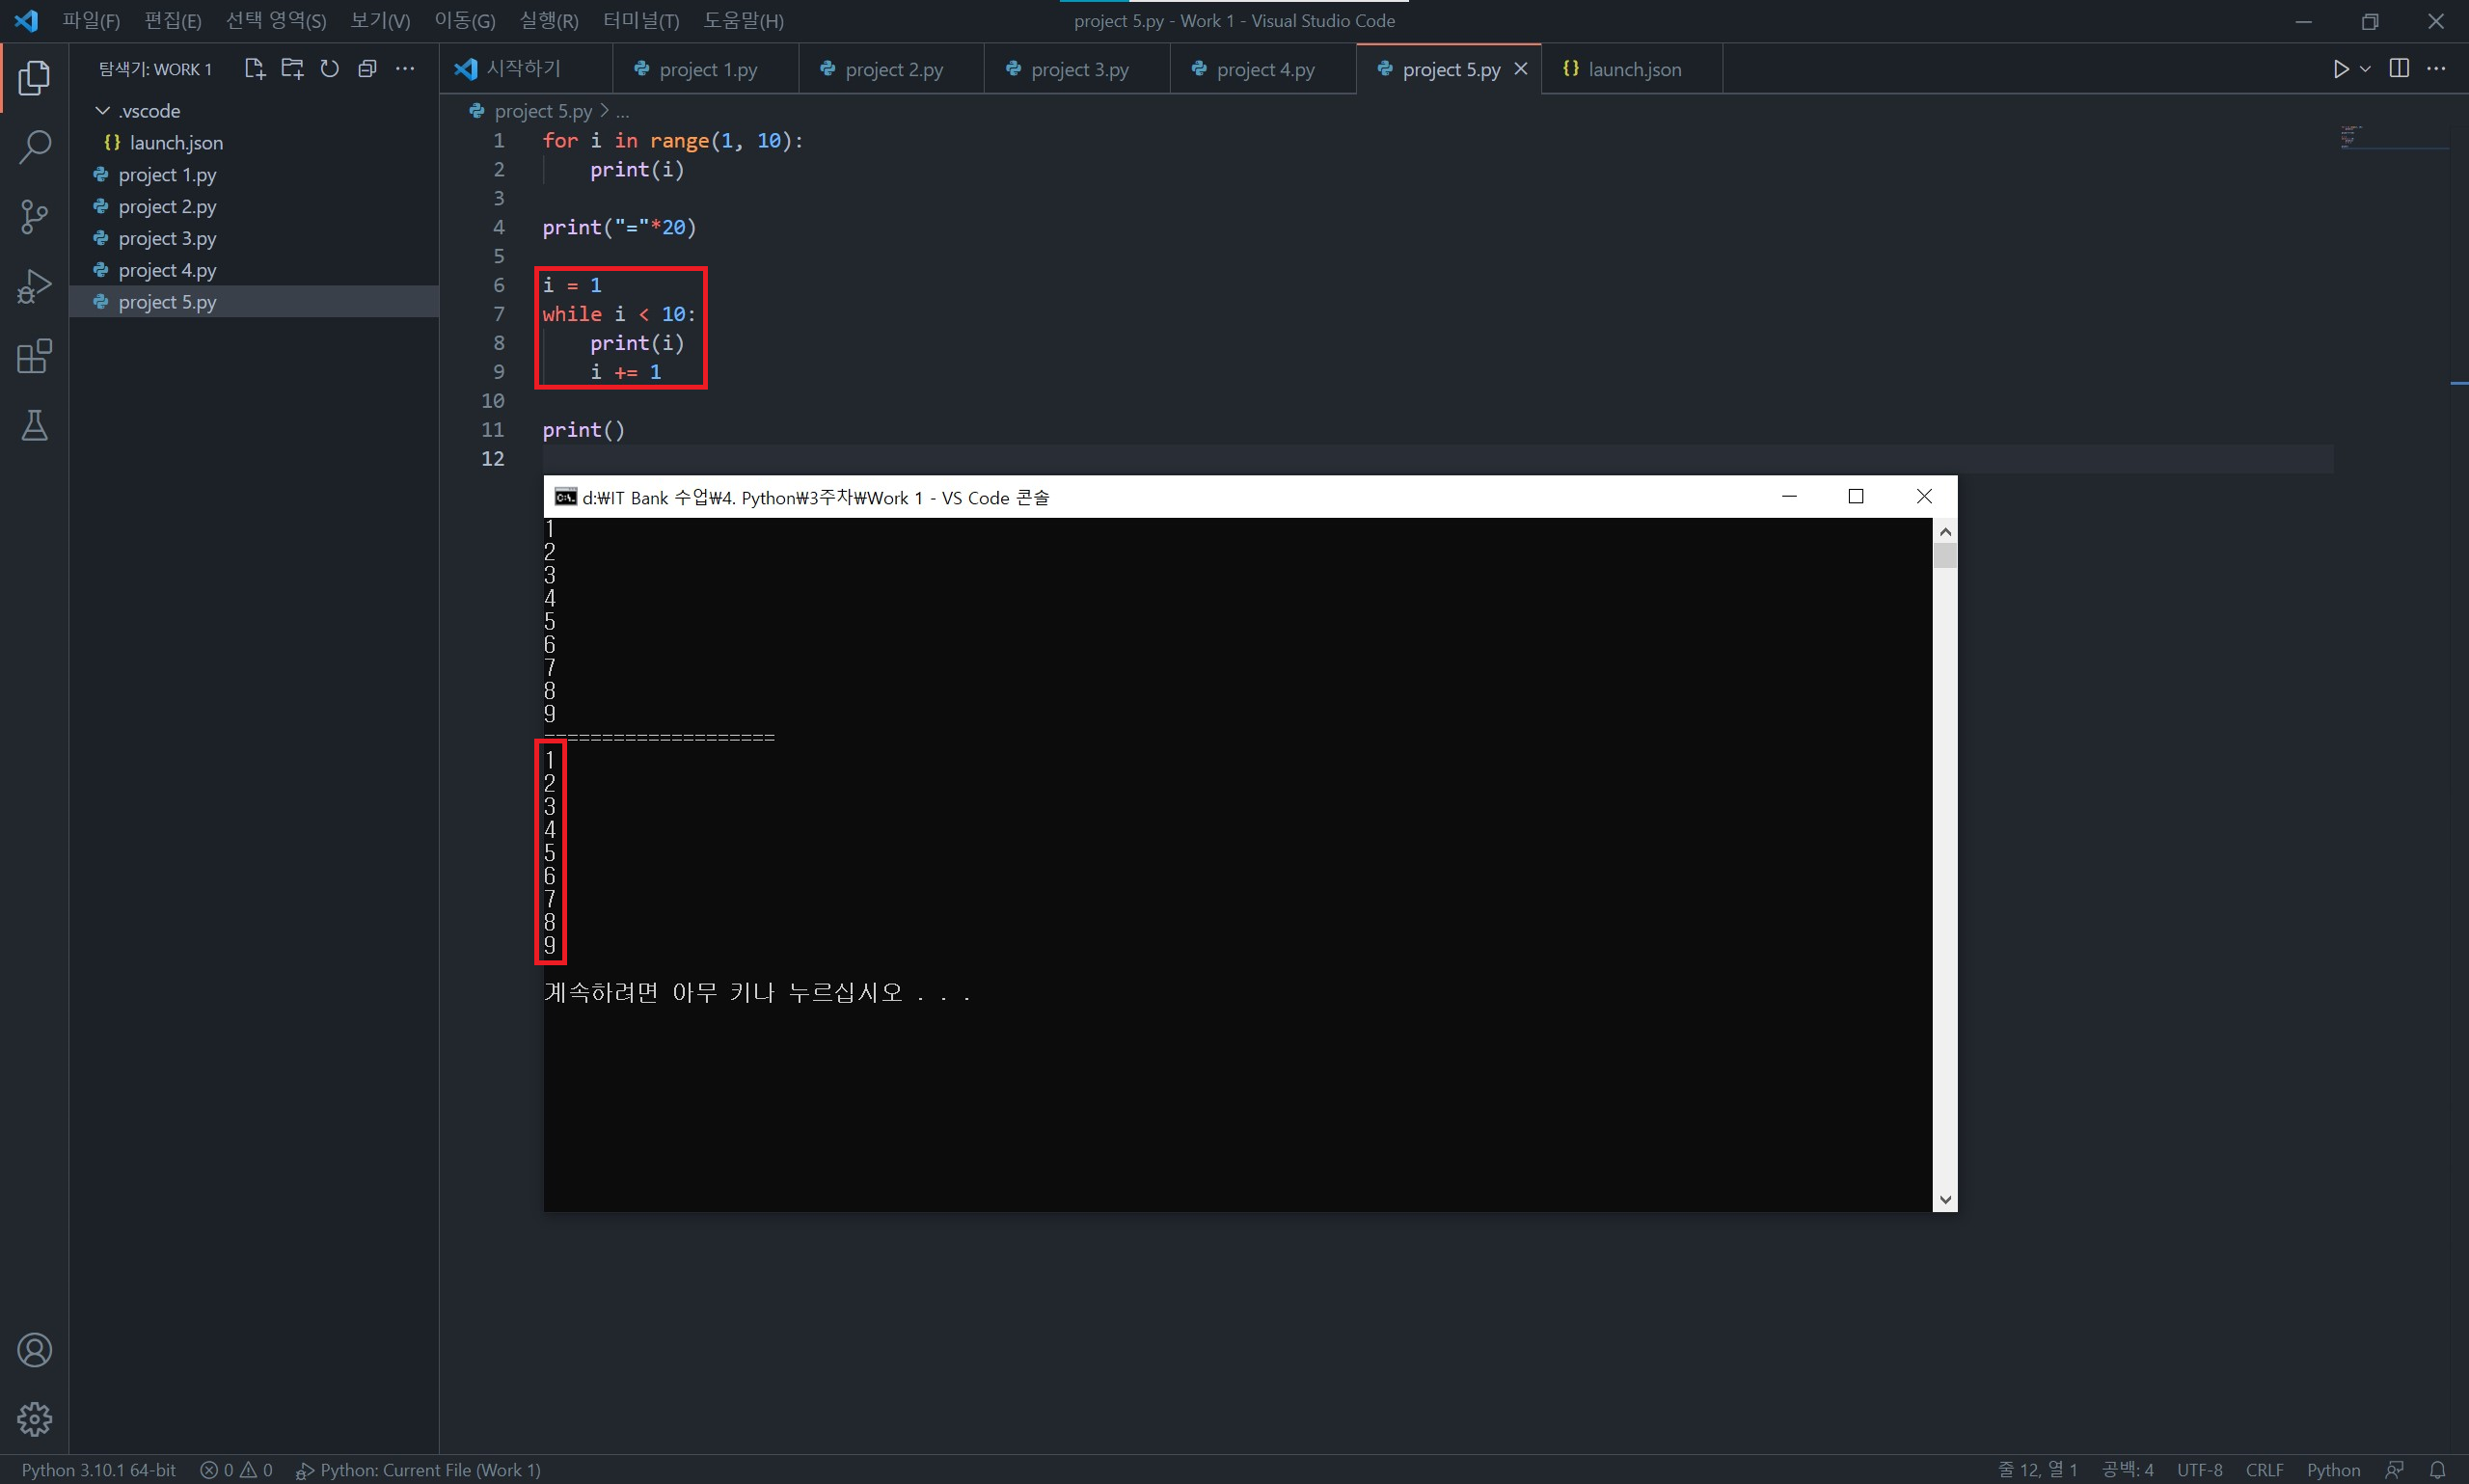This screenshot has width=2469, height=1484.
Task: Click the Collapse Folders icon in explorer
Action: (x=367, y=69)
